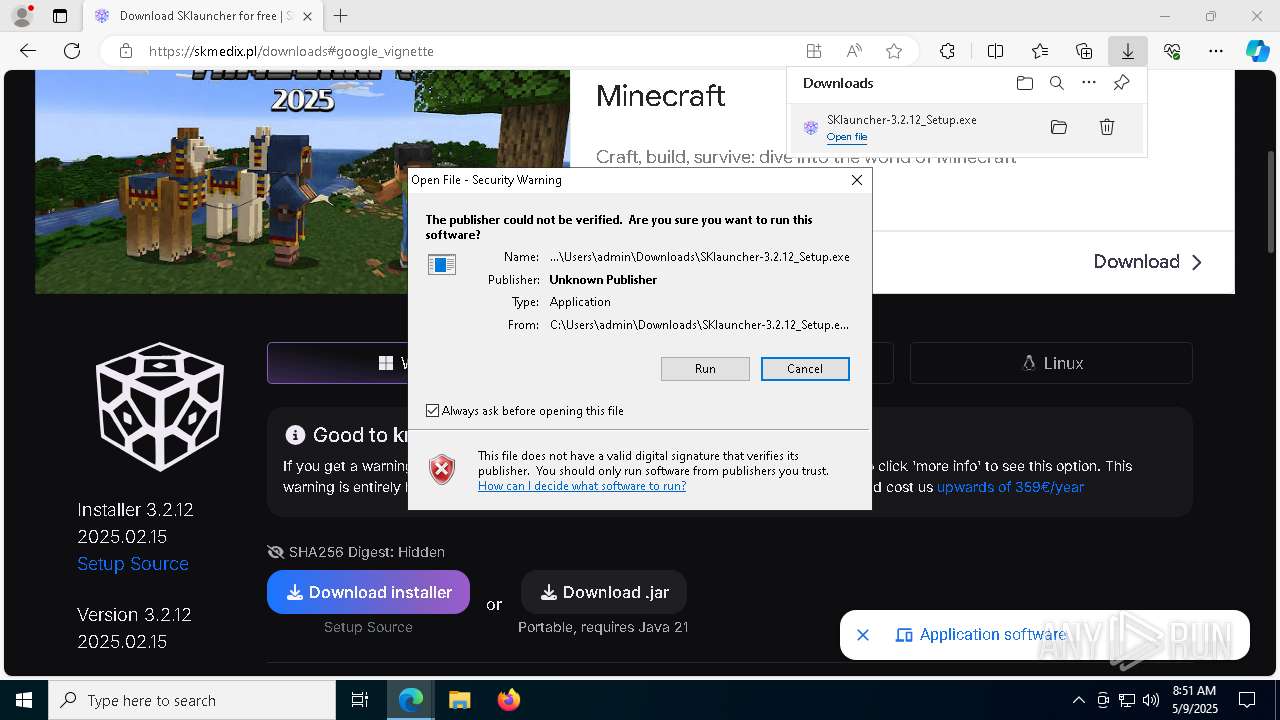Click Cancel in the Security Warning dialog
Screen dimensions: 1280x720
click(x=805, y=369)
